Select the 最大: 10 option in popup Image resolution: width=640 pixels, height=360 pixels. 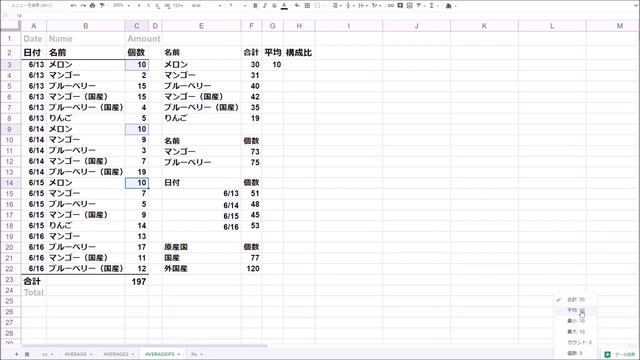pos(576,332)
